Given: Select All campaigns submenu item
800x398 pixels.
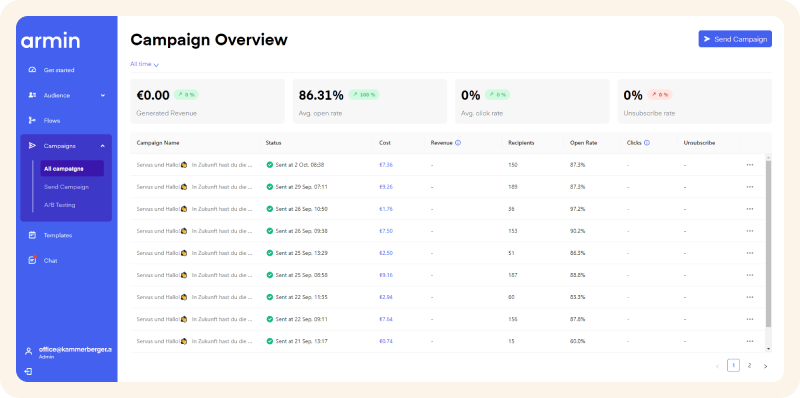Looking at the screenshot, I should (x=72, y=168).
